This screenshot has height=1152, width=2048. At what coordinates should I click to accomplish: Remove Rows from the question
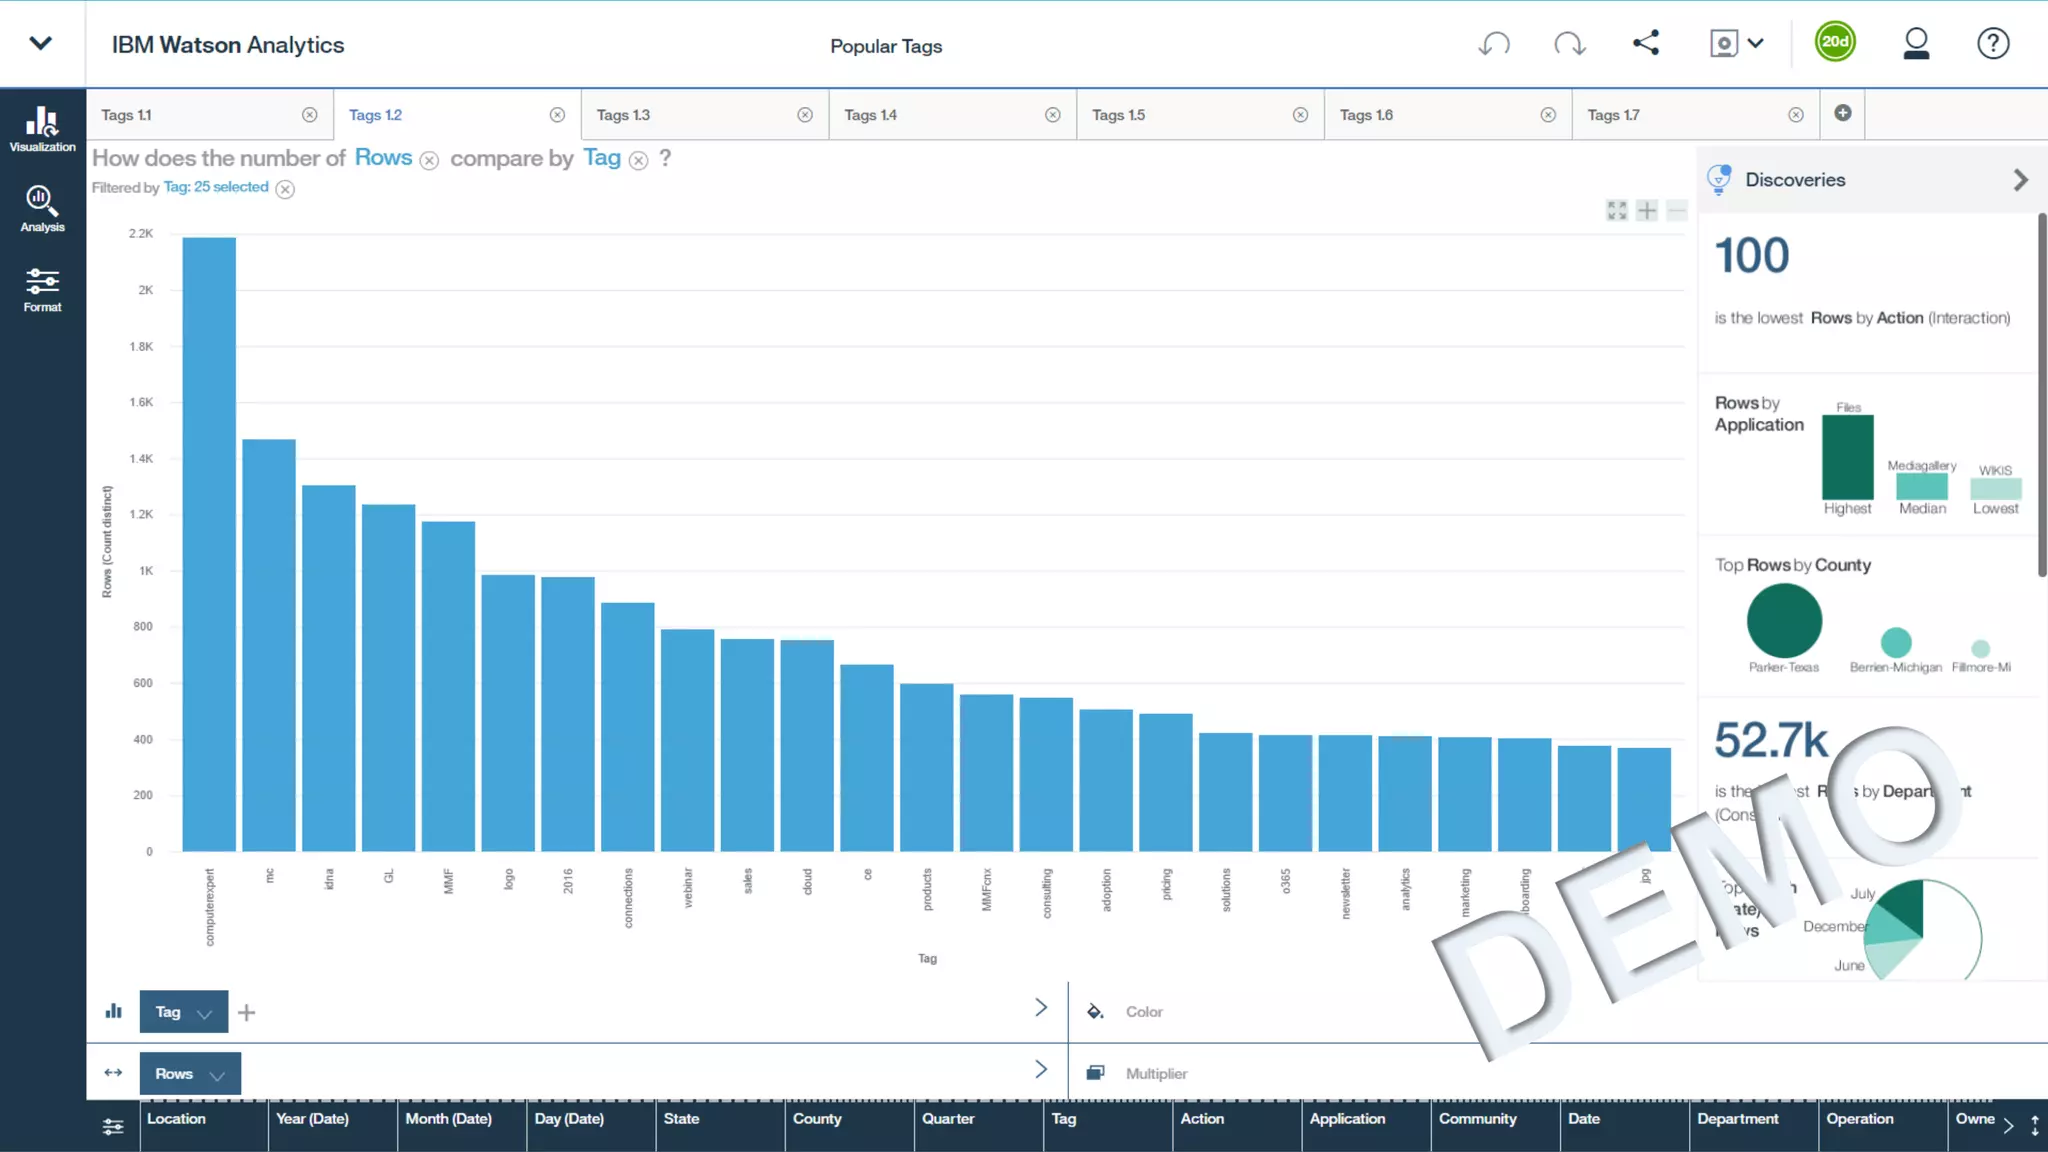tap(429, 161)
